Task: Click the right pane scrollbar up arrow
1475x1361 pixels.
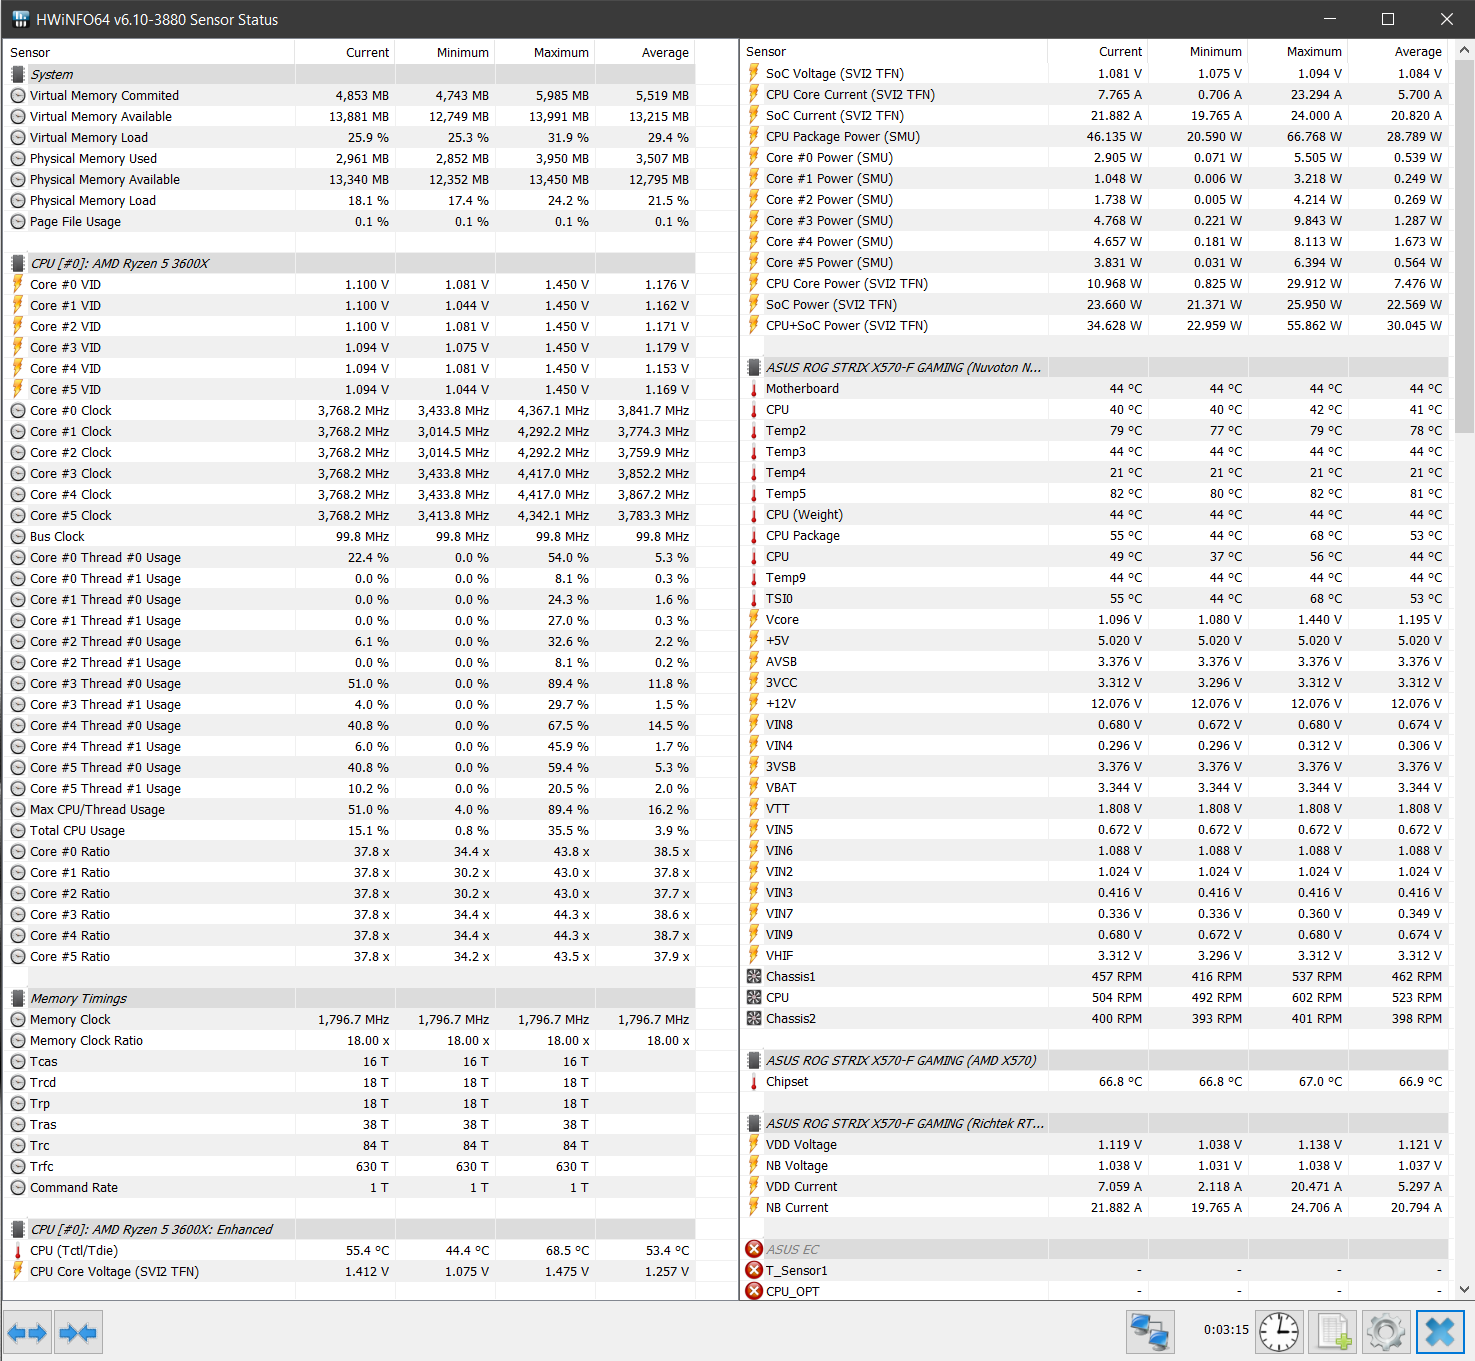Action: pos(1465,49)
